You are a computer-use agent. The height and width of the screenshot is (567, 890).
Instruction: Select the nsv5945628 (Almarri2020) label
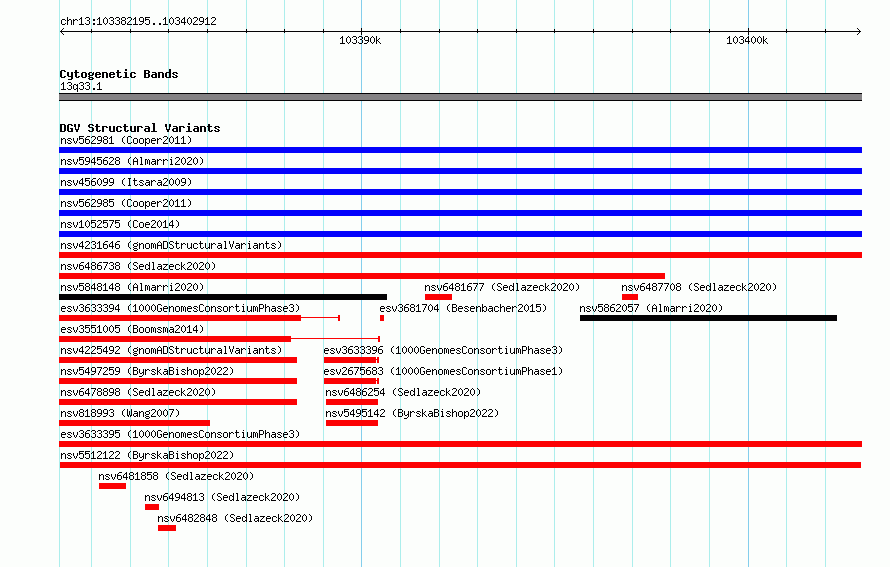pos(132,161)
